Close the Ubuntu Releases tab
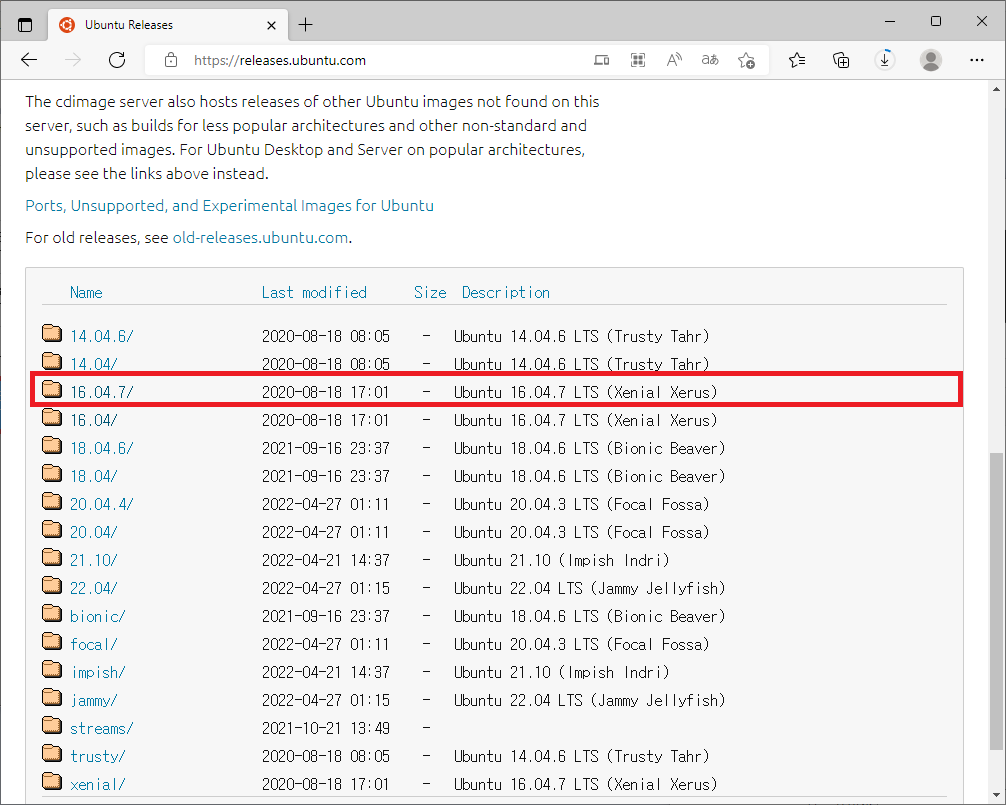 pyautogui.click(x=271, y=26)
